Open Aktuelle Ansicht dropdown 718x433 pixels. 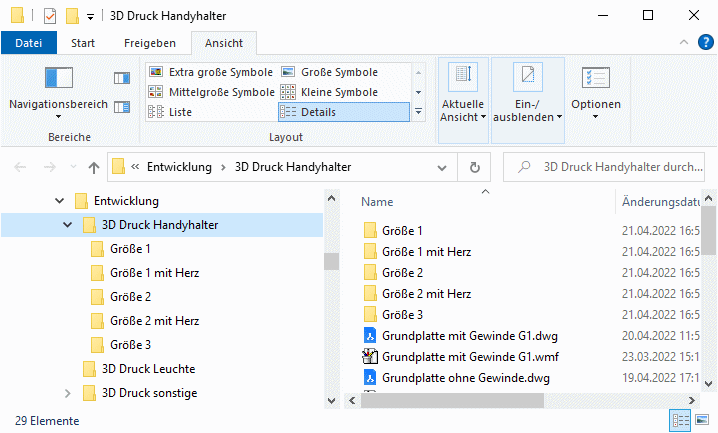click(463, 100)
